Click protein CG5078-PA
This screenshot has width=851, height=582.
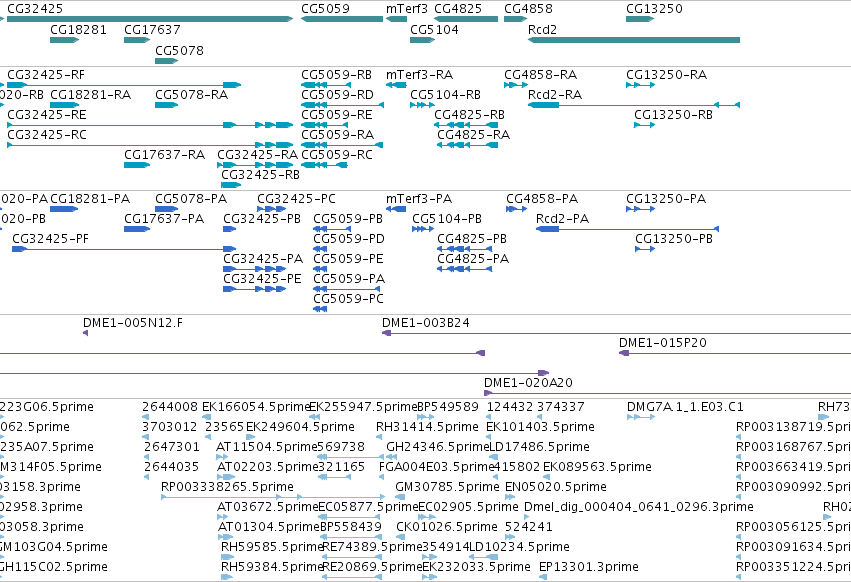click(167, 209)
